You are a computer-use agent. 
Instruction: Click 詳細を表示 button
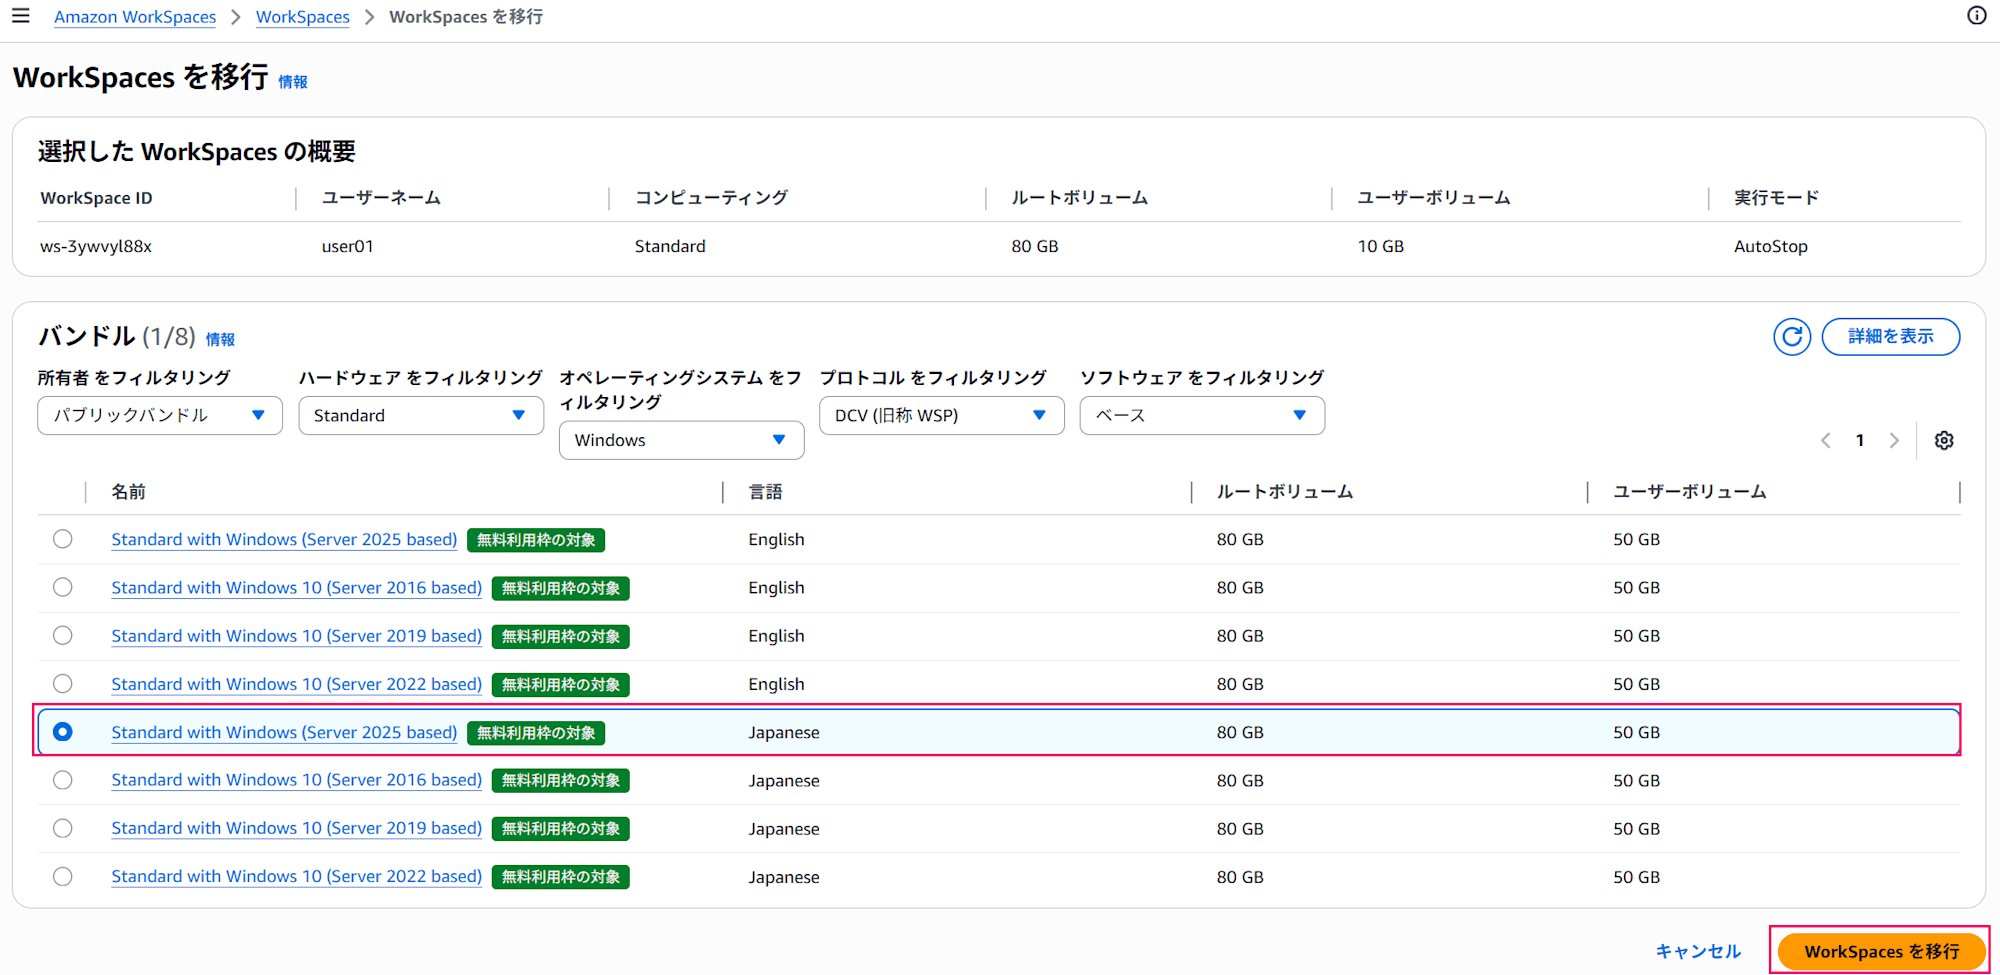pyautogui.click(x=1890, y=337)
